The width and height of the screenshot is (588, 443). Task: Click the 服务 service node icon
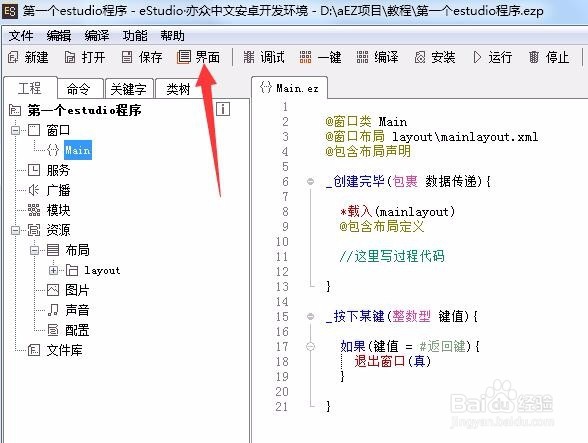tap(34, 170)
